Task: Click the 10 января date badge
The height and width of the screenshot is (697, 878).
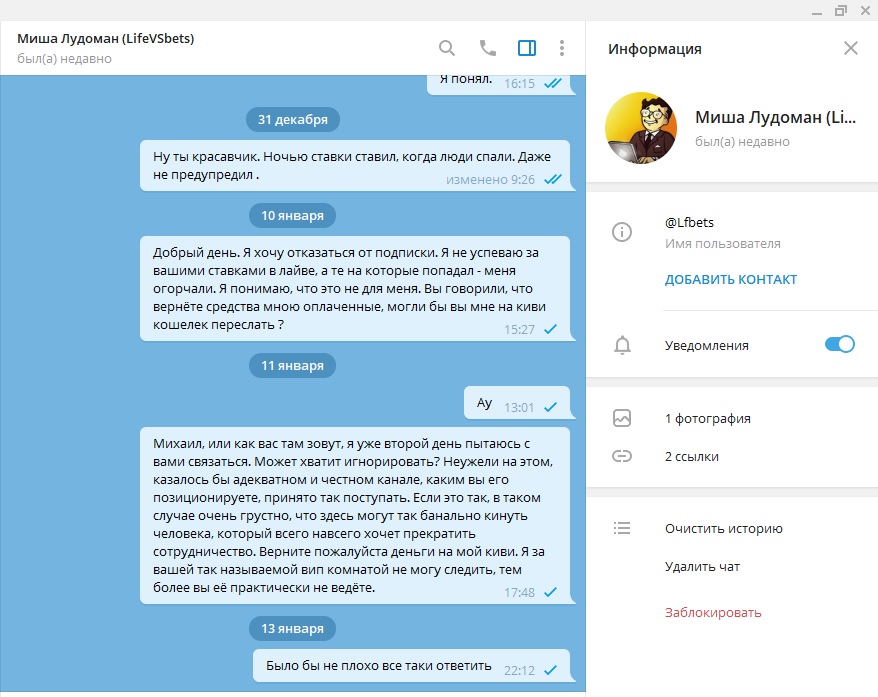Action: coord(292,216)
